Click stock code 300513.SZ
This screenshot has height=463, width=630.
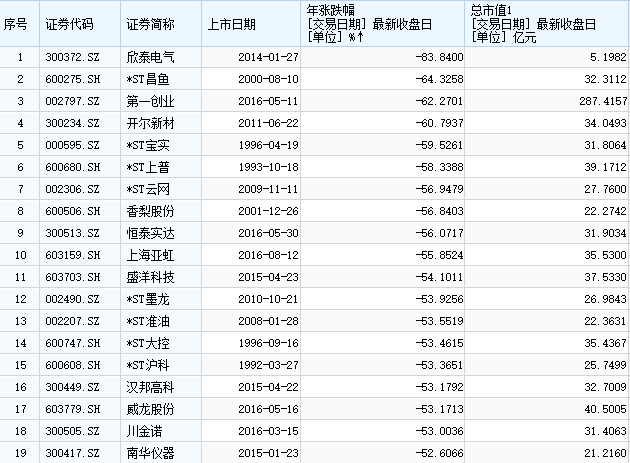pyautogui.click(x=72, y=234)
